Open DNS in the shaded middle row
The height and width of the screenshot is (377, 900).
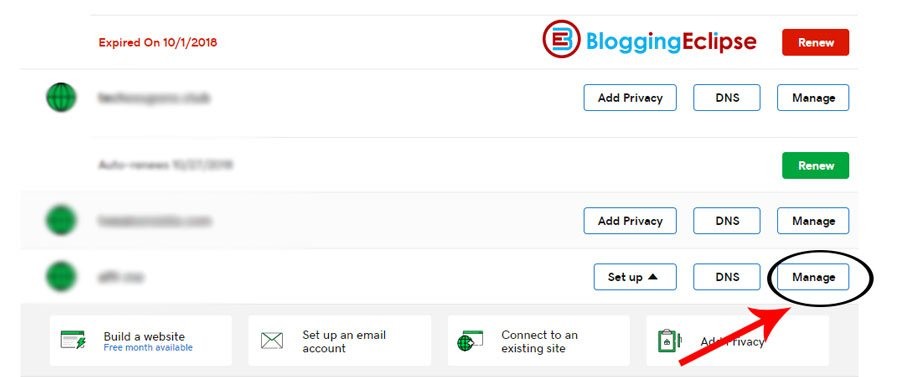click(727, 221)
